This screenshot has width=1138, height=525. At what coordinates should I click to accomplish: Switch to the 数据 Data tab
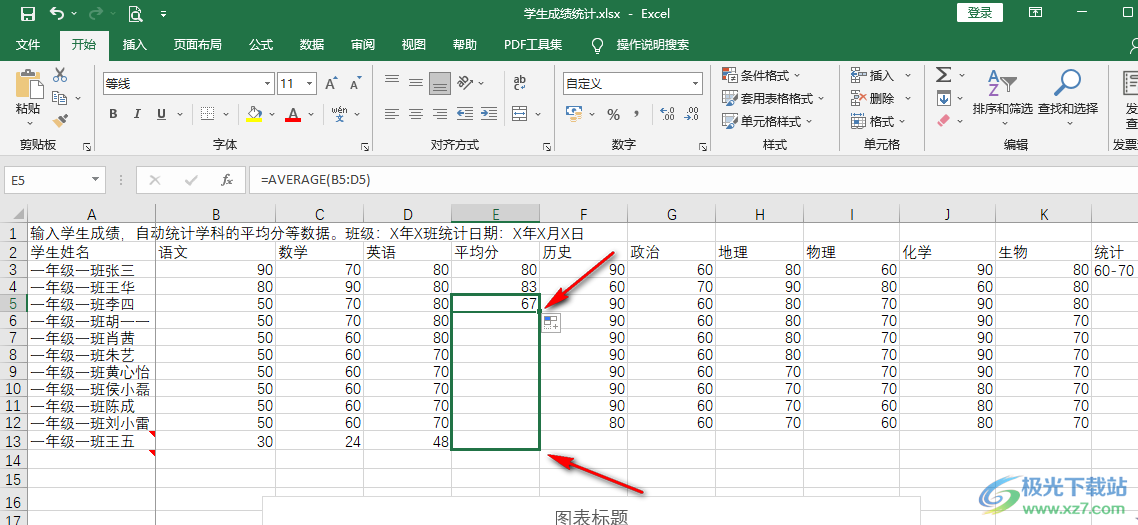pos(312,44)
